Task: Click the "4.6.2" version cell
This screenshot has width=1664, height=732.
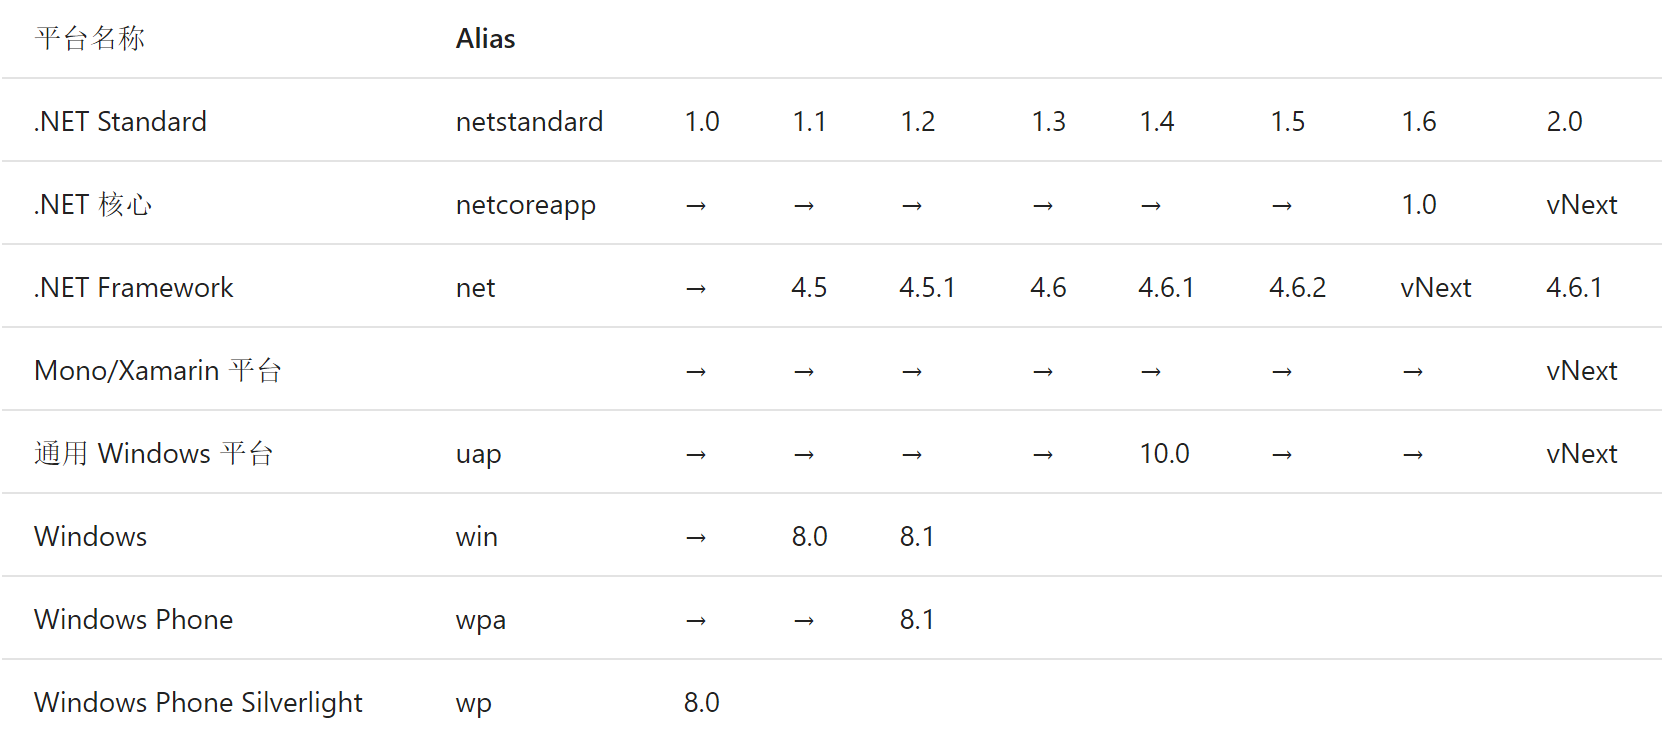Action: pos(1297,288)
